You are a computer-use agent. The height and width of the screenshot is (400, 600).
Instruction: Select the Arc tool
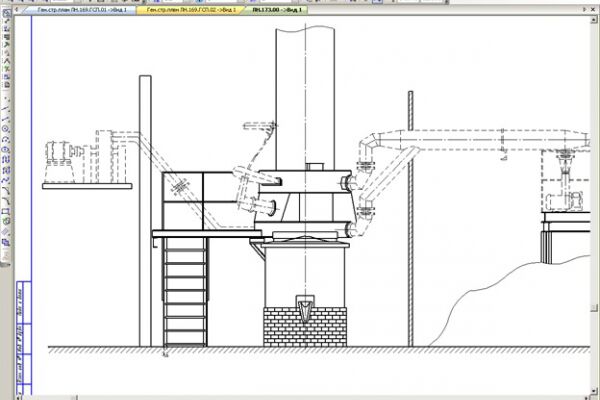7,140
